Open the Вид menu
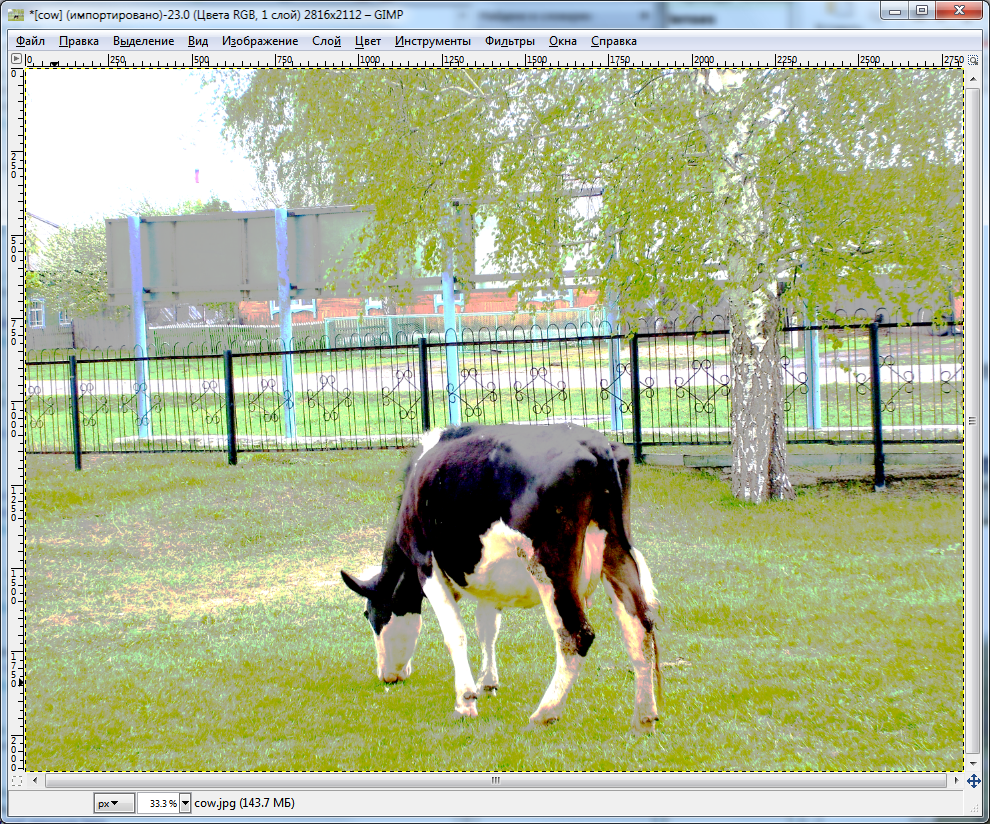 coord(198,41)
